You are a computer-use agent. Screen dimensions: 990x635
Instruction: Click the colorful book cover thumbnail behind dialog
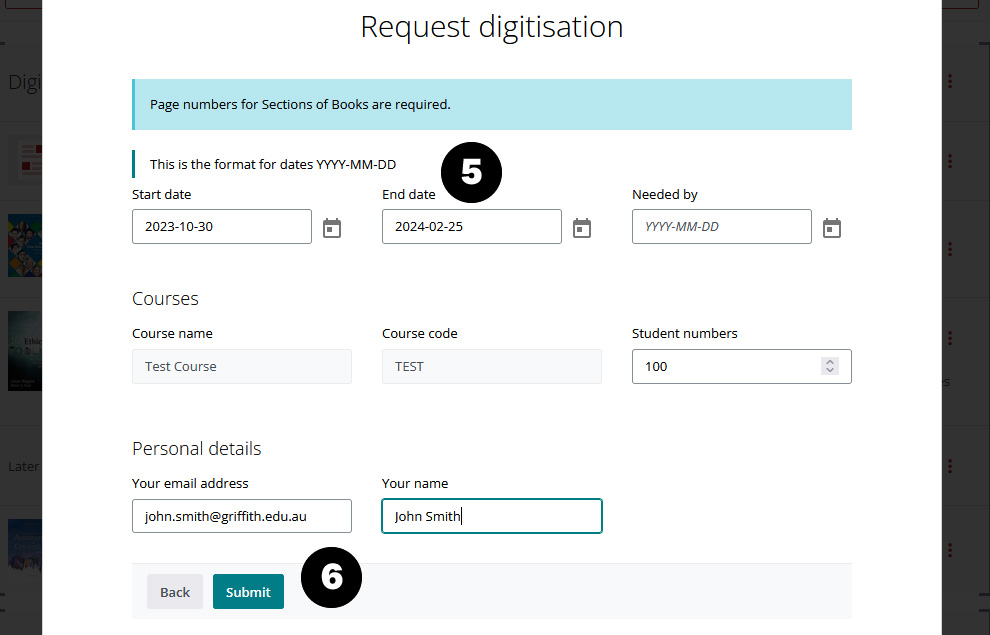(x=24, y=245)
